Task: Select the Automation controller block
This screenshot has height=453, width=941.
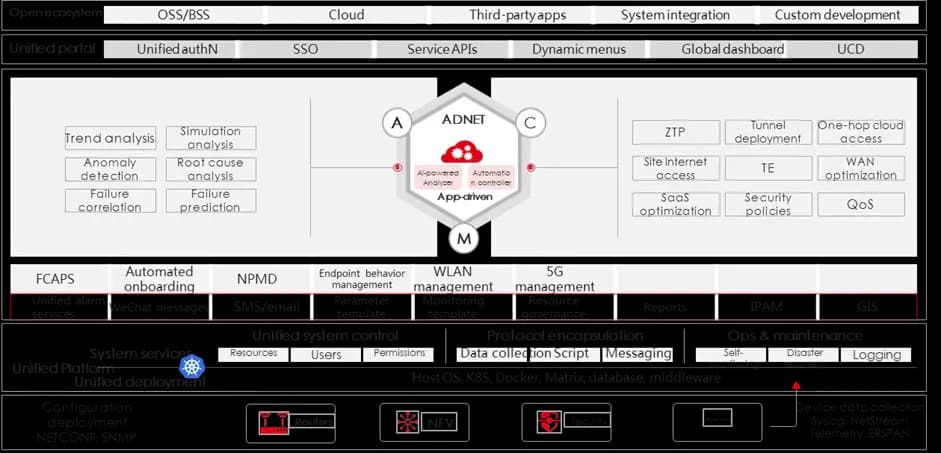Action: (492, 178)
